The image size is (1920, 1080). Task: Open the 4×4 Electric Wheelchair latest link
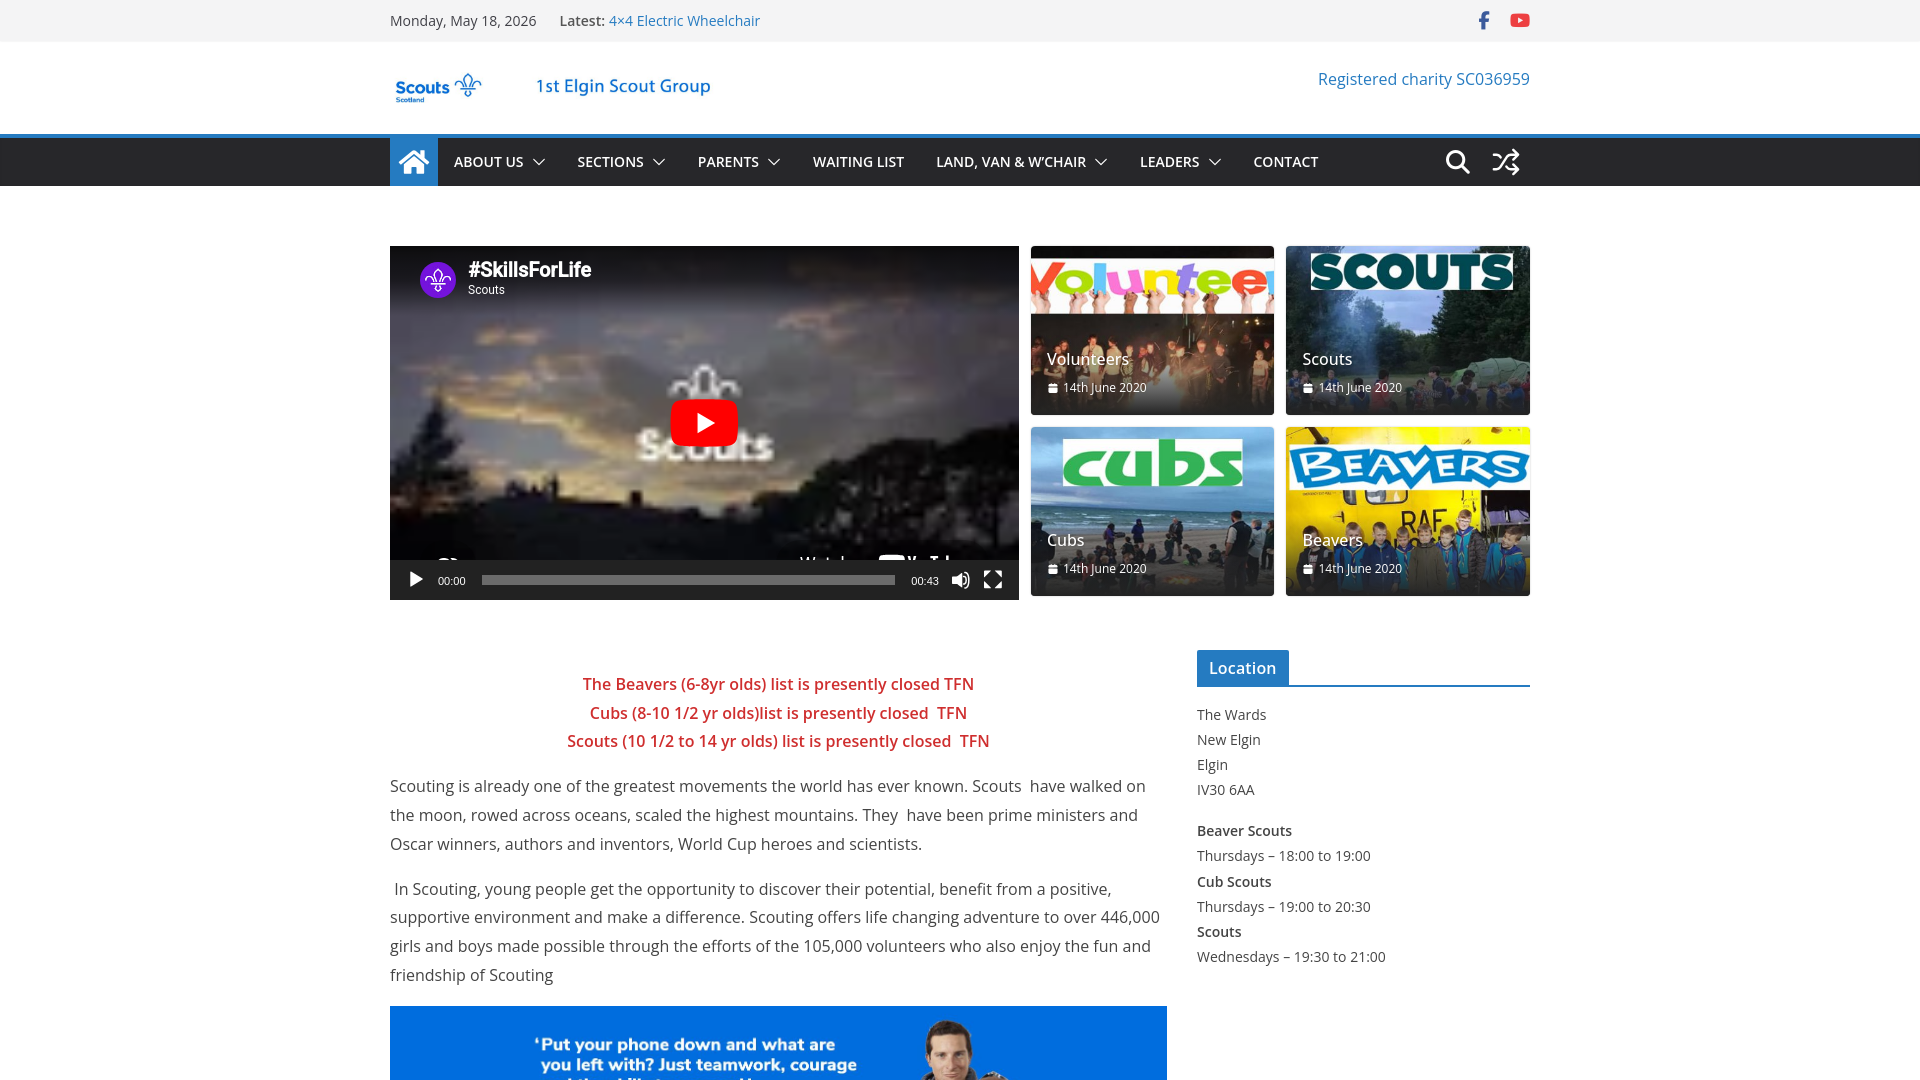pyautogui.click(x=684, y=21)
